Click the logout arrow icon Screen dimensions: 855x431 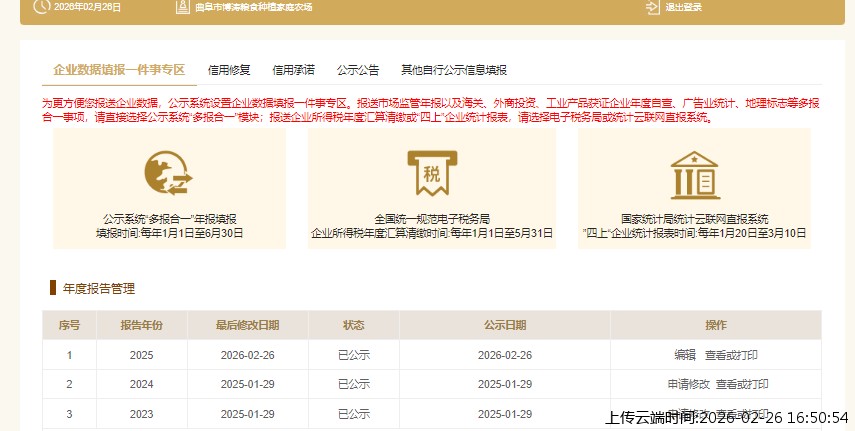click(652, 7)
